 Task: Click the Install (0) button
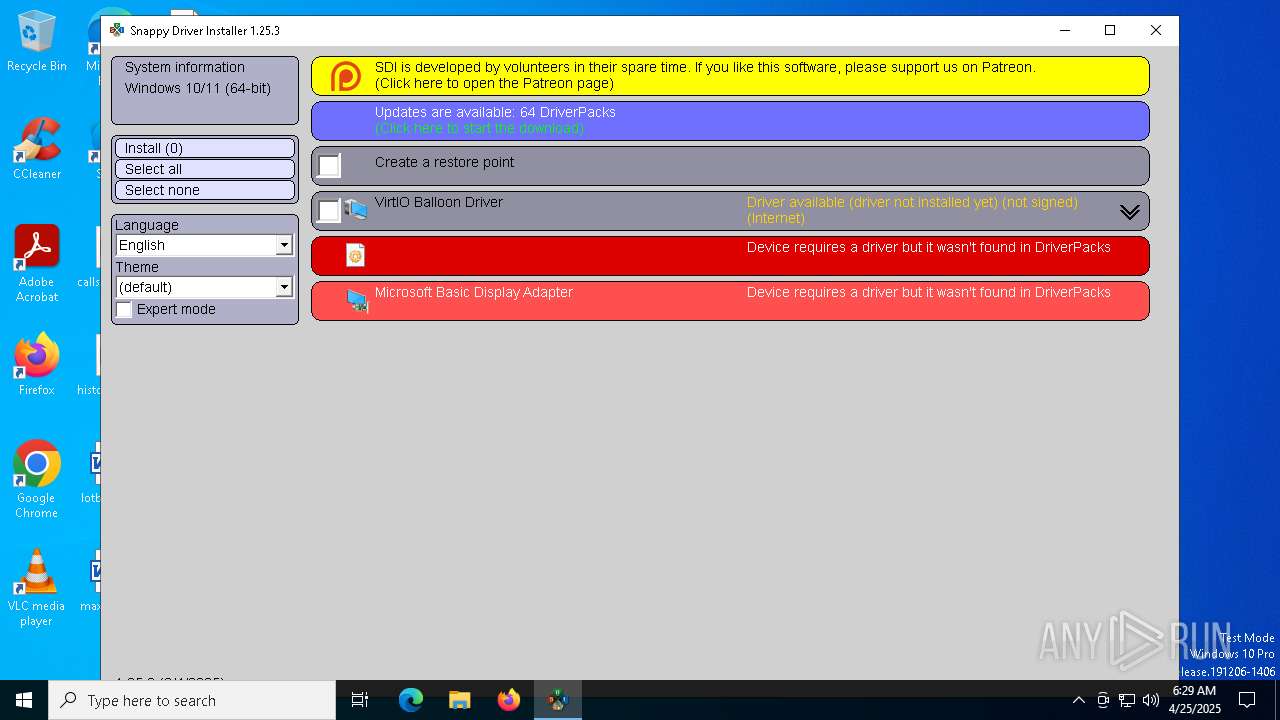coord(205,148)
